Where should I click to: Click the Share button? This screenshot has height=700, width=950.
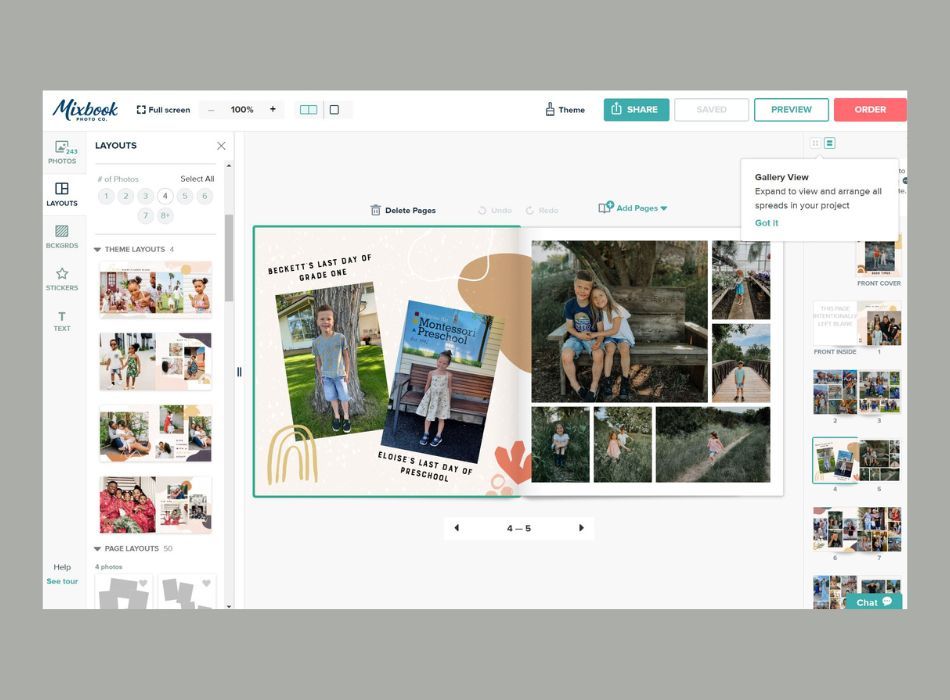point(636,110)
